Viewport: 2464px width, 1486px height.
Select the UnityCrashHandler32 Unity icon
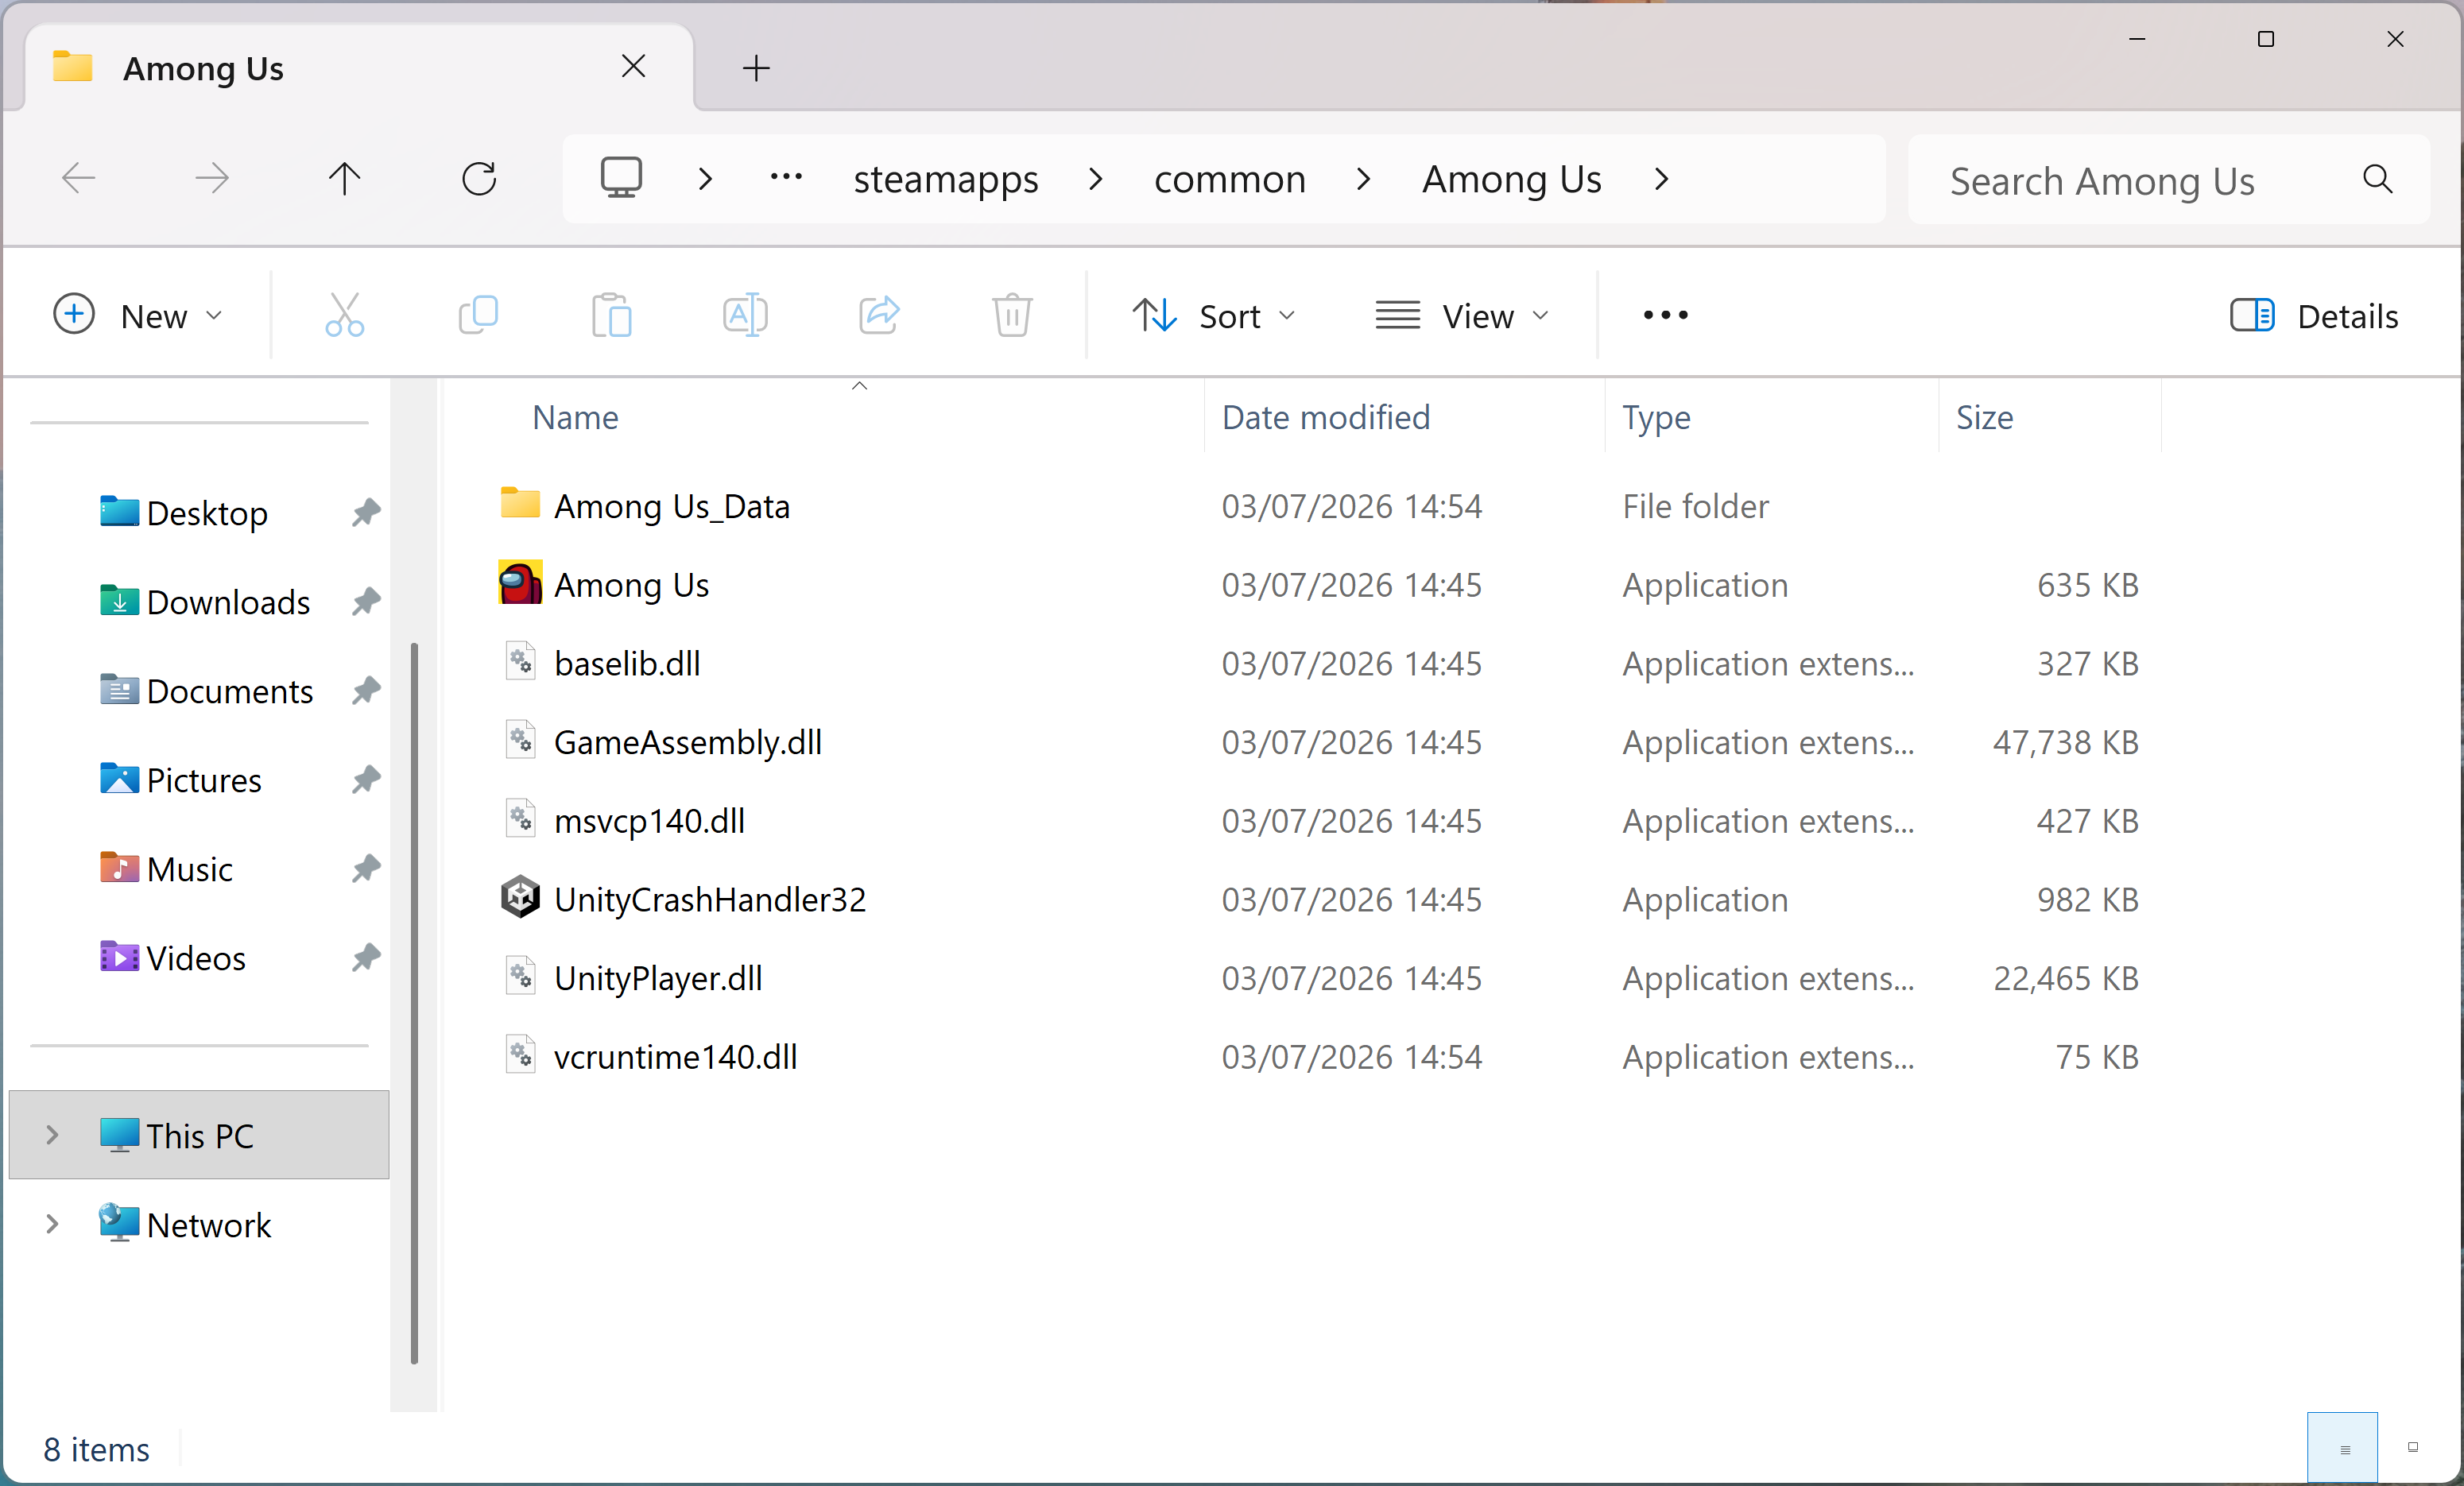click(520, 898)
